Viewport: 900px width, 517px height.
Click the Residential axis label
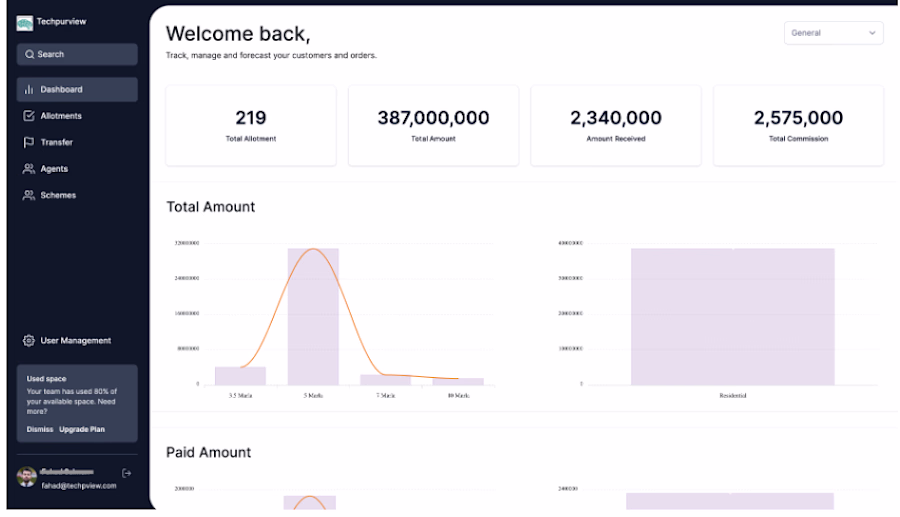(733, 395)
